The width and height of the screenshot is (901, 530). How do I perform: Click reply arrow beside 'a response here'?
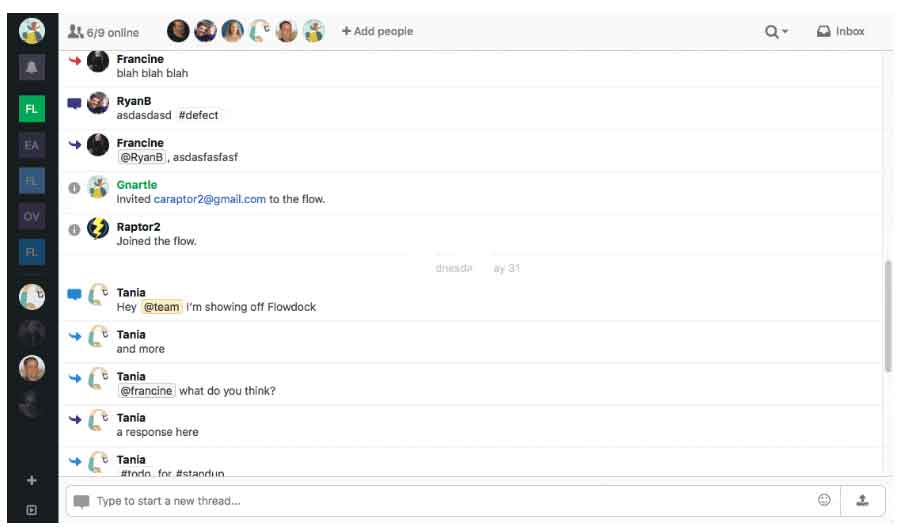tap(75, 420)
